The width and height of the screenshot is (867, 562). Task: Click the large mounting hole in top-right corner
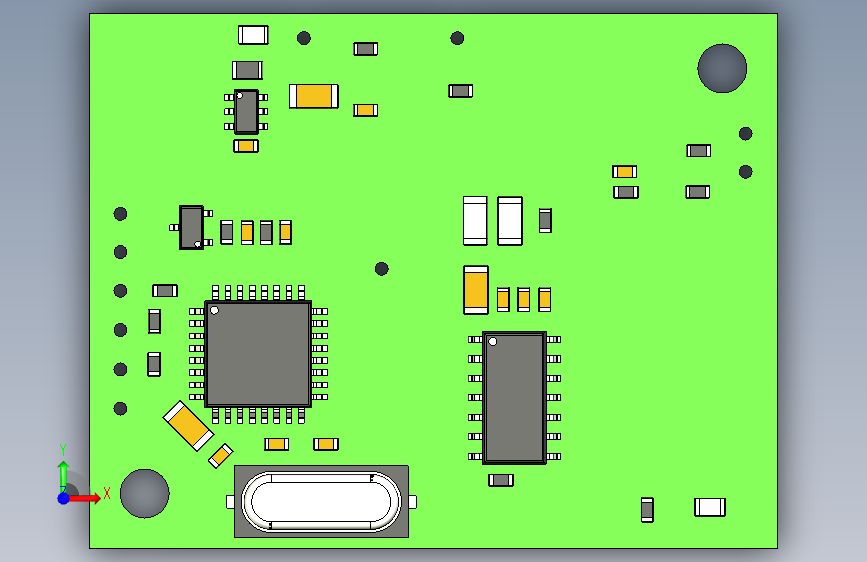click(722, 68)
